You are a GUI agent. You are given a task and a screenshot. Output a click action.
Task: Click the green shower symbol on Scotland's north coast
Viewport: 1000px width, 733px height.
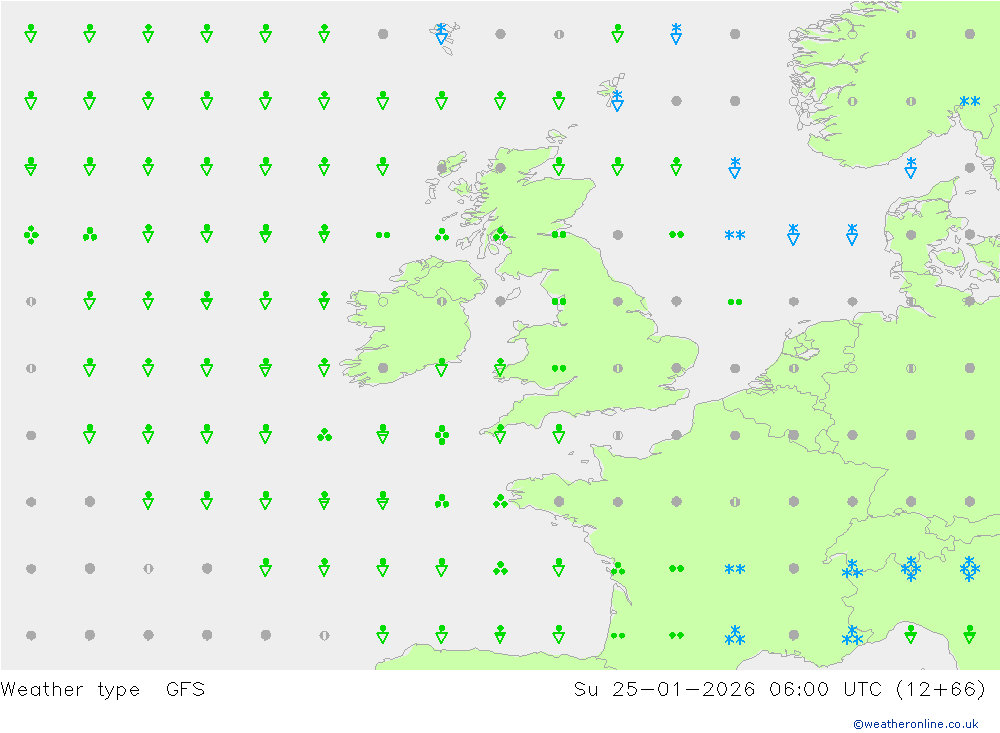point(559,168)
